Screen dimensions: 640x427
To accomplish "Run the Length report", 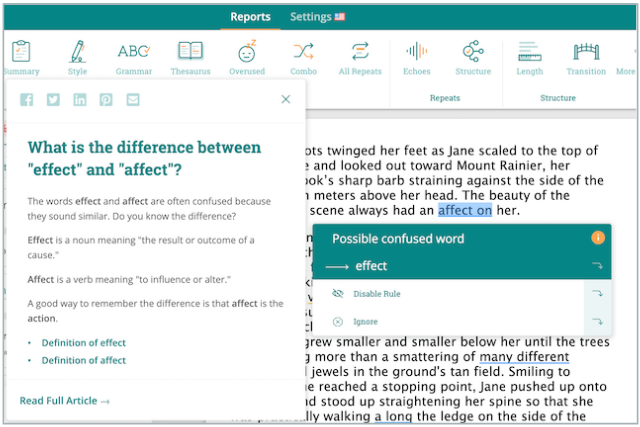I will pyautogui.click(x=530, y=58).
